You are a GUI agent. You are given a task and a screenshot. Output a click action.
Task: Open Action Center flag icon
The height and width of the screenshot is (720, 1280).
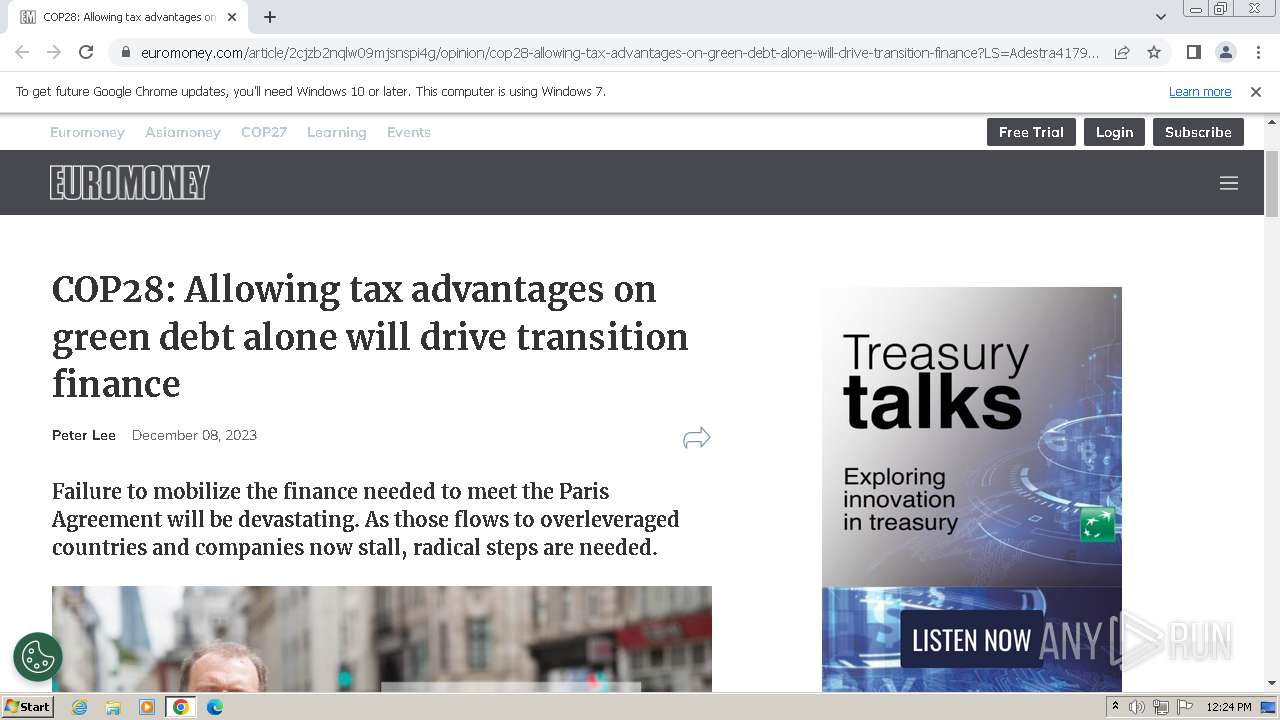click(1185, 707)
